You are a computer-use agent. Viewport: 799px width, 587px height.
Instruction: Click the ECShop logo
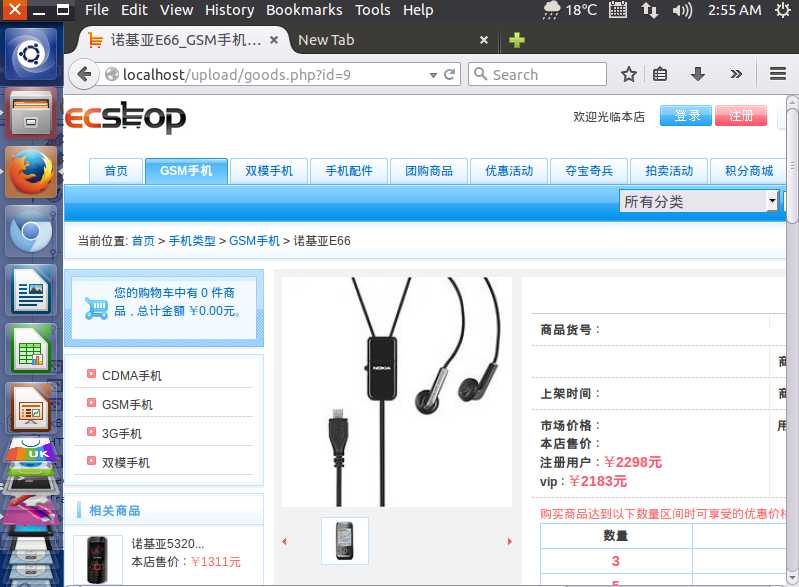pyautogui.click(x=125, y=118)
